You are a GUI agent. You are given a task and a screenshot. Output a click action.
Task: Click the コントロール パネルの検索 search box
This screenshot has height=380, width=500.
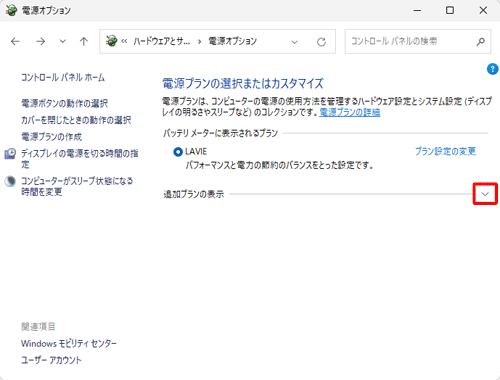[x=417, y=41]
